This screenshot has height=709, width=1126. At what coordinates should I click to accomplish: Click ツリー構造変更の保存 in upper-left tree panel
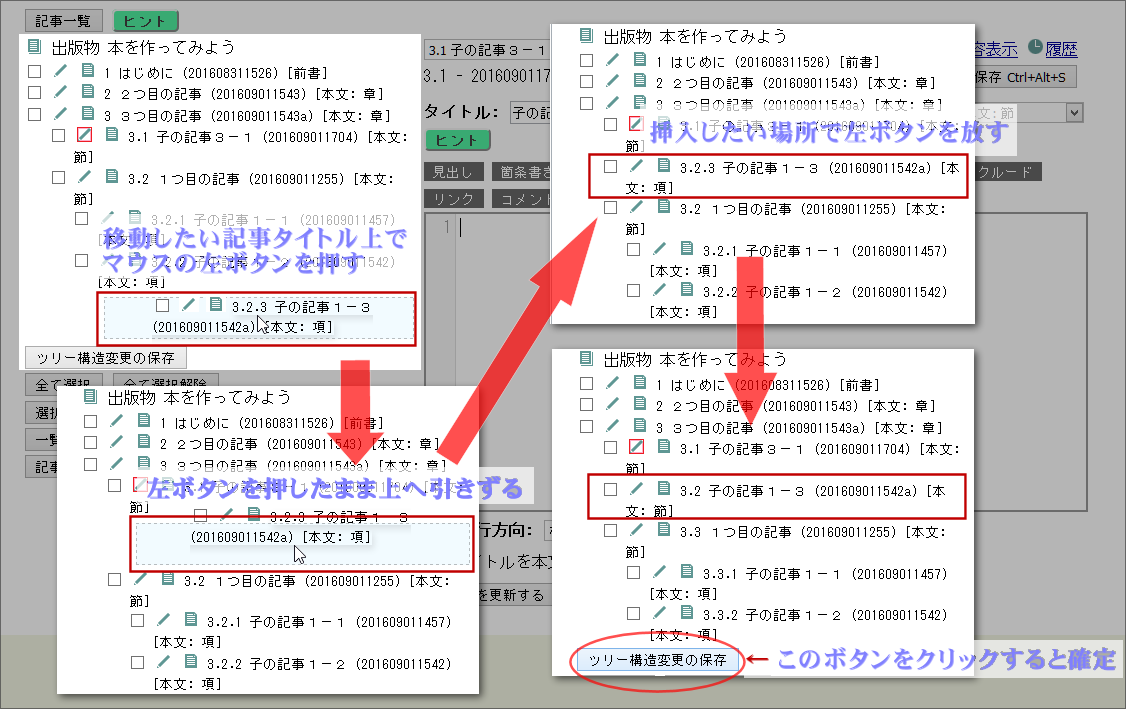coord(106,358)
